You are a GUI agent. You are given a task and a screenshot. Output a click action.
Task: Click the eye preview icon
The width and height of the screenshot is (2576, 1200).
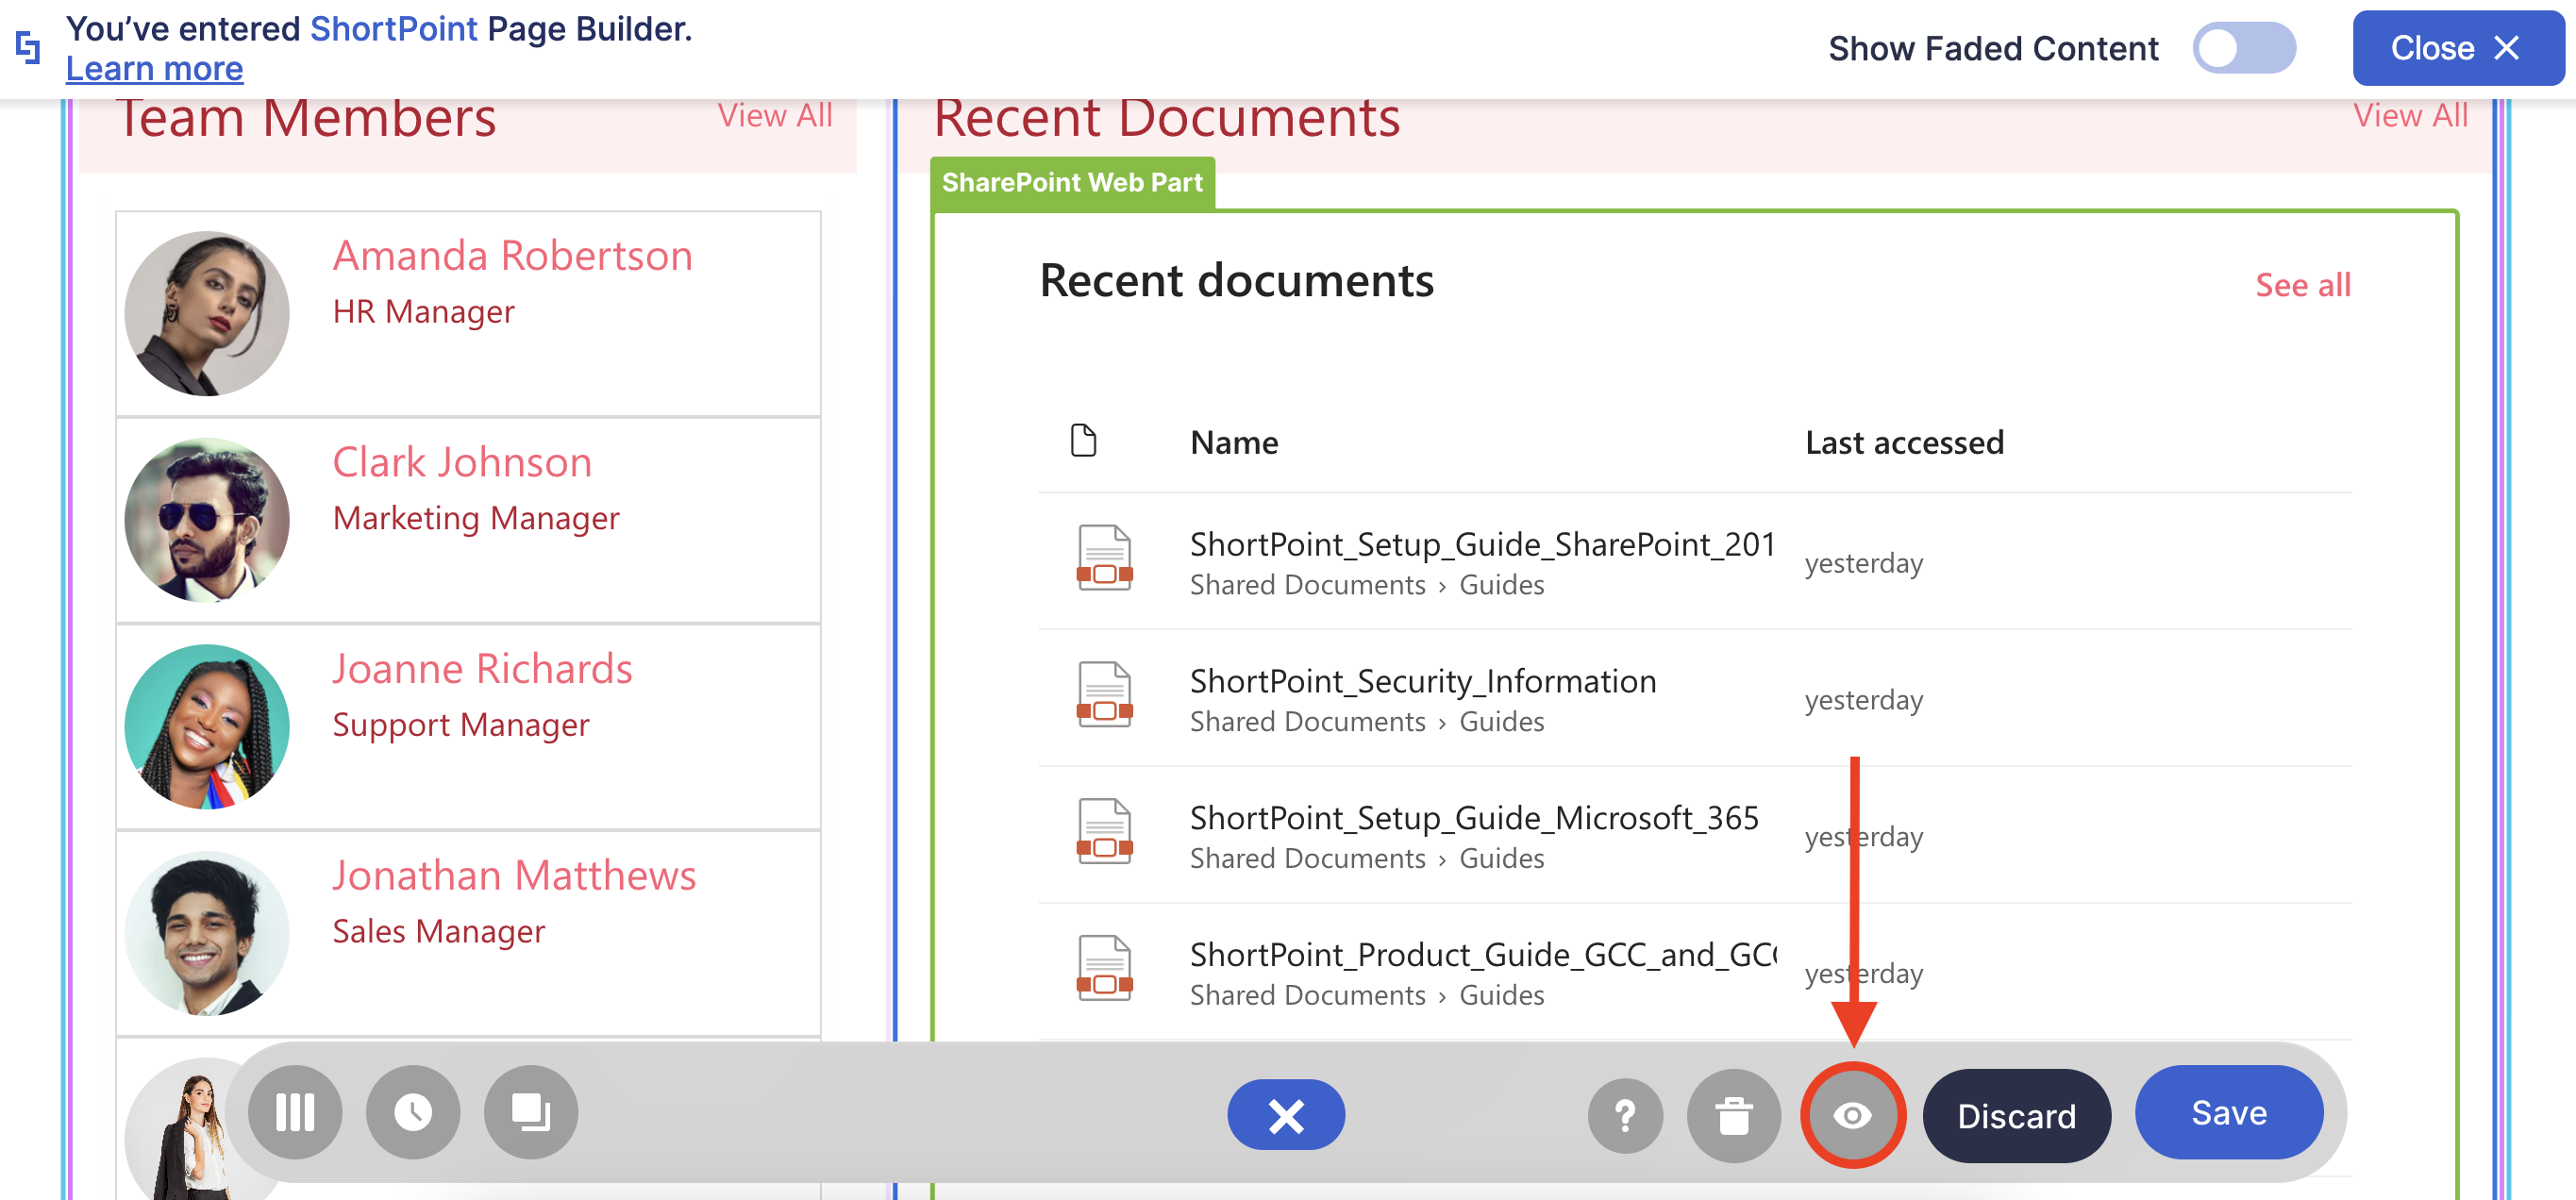1852,1115
